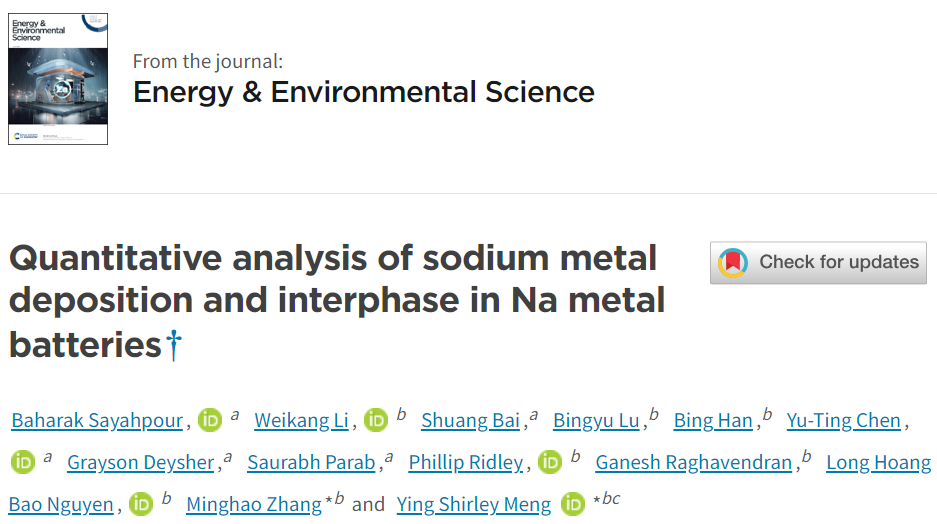Viewport: 937px width, 524px height.
Task: Open author link Grayson Deysher
Action: (x=140, y=463)
